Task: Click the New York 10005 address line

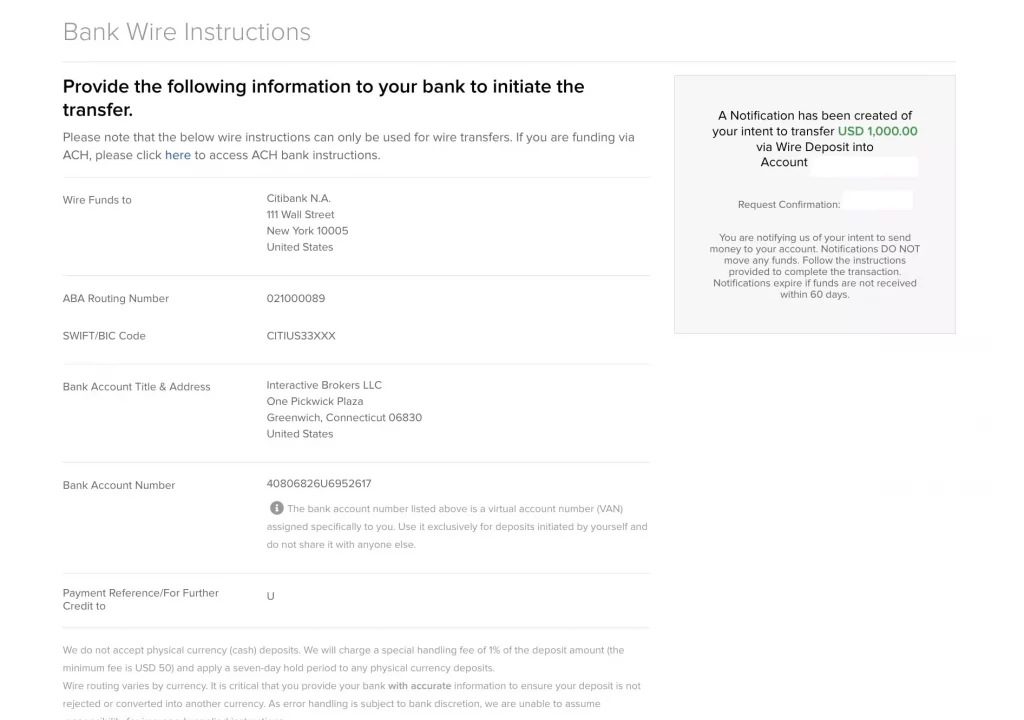Action: click(x=307, y=231)
